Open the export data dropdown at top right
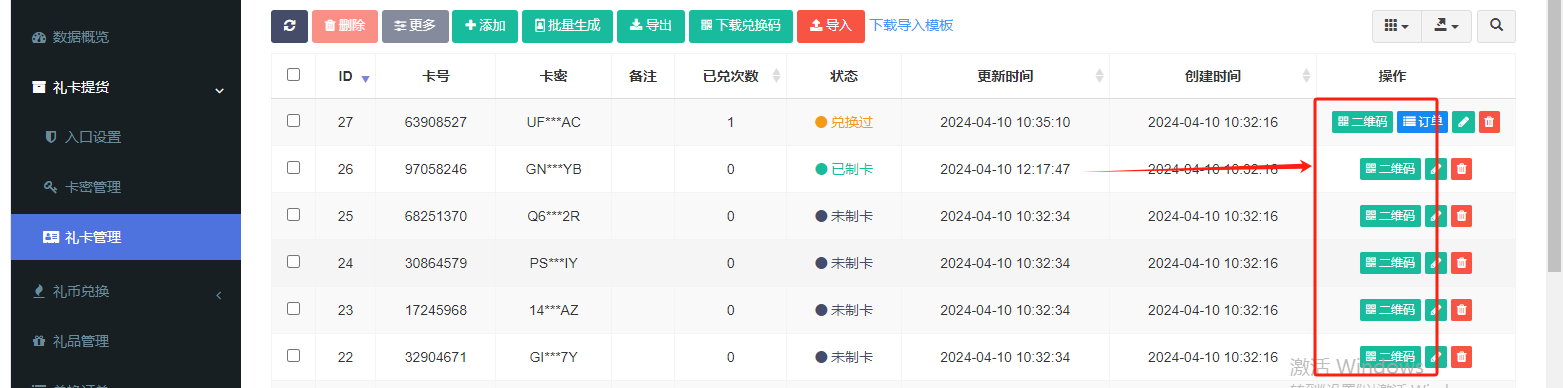Screen dimensions: 1563x388 pos(1446,26)
